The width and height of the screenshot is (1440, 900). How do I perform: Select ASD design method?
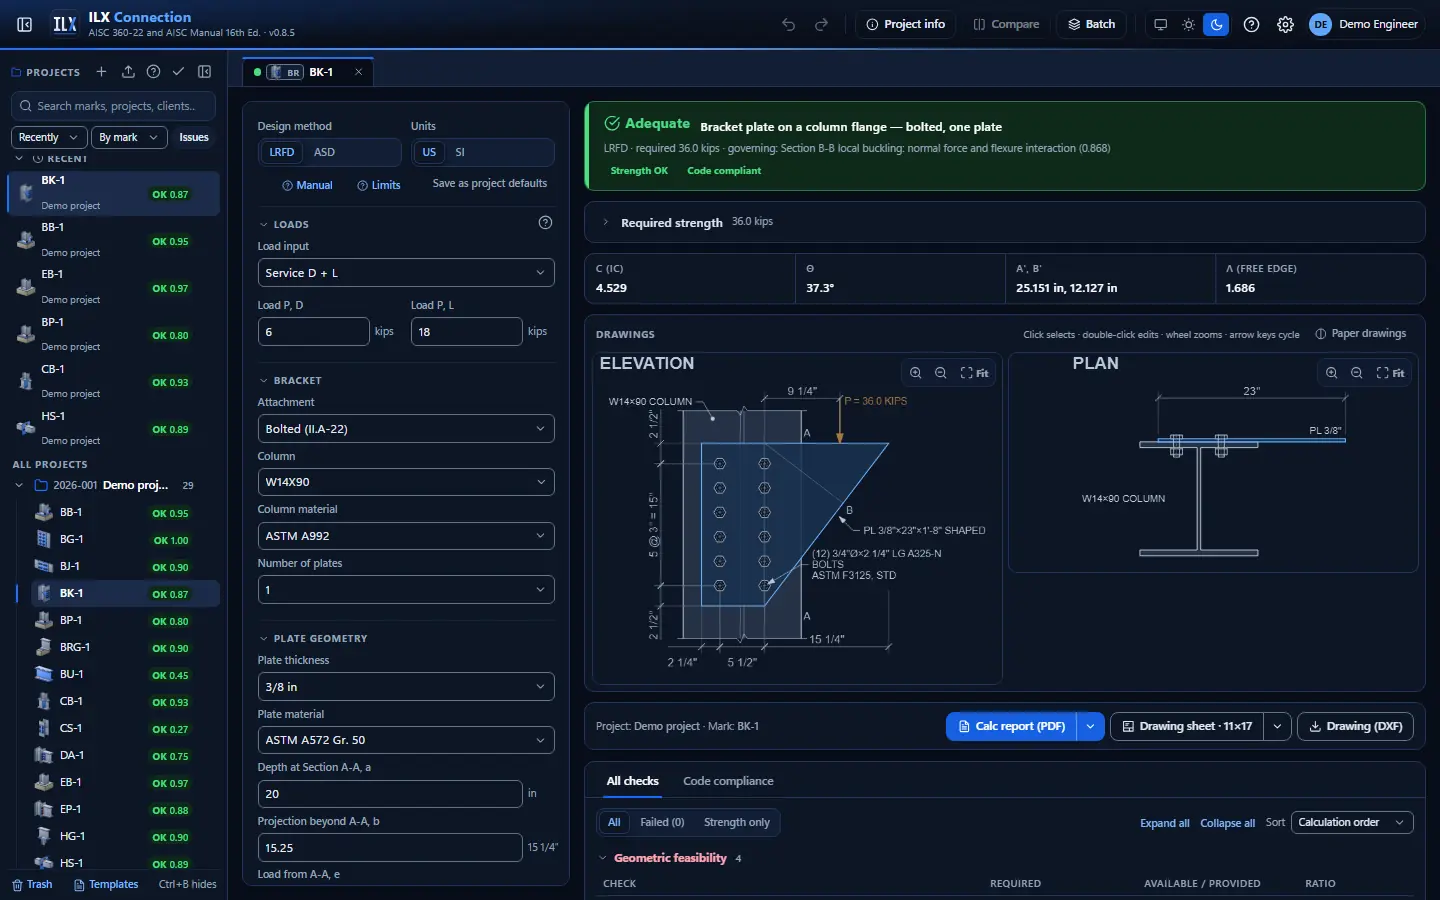coord(324,152)
